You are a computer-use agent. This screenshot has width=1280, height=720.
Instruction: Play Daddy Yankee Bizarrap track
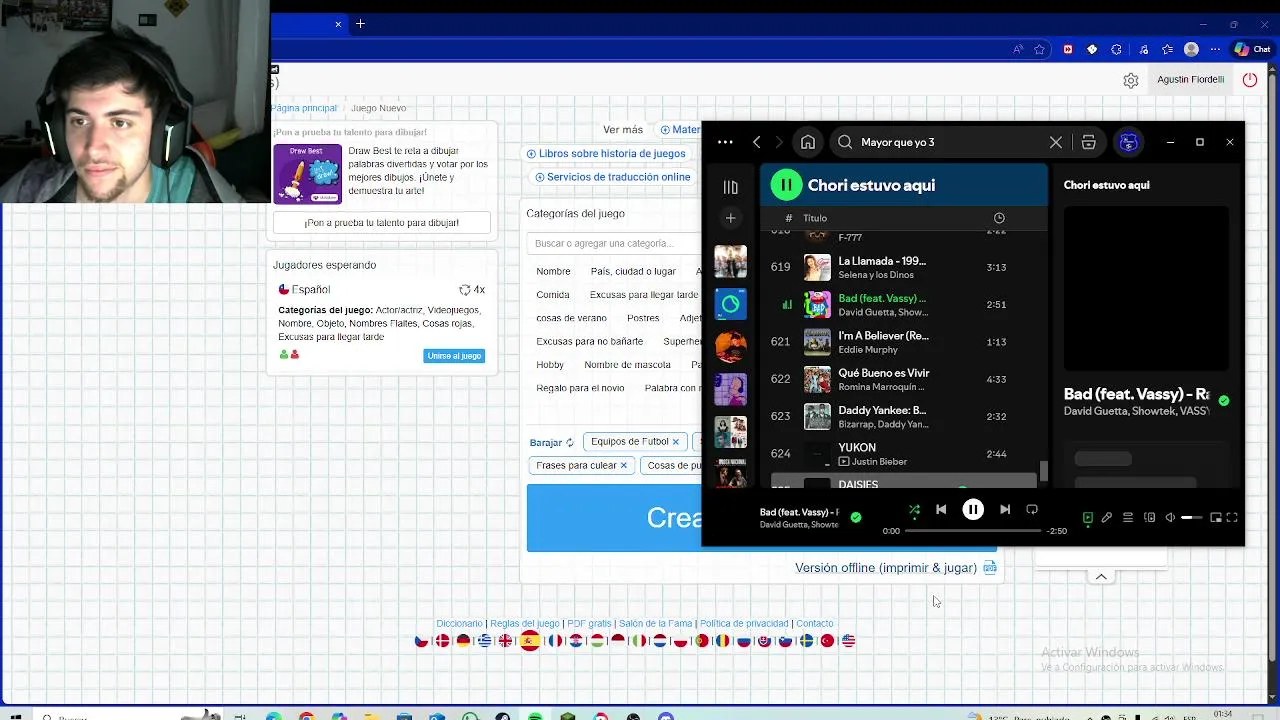(x=903, y=416)
